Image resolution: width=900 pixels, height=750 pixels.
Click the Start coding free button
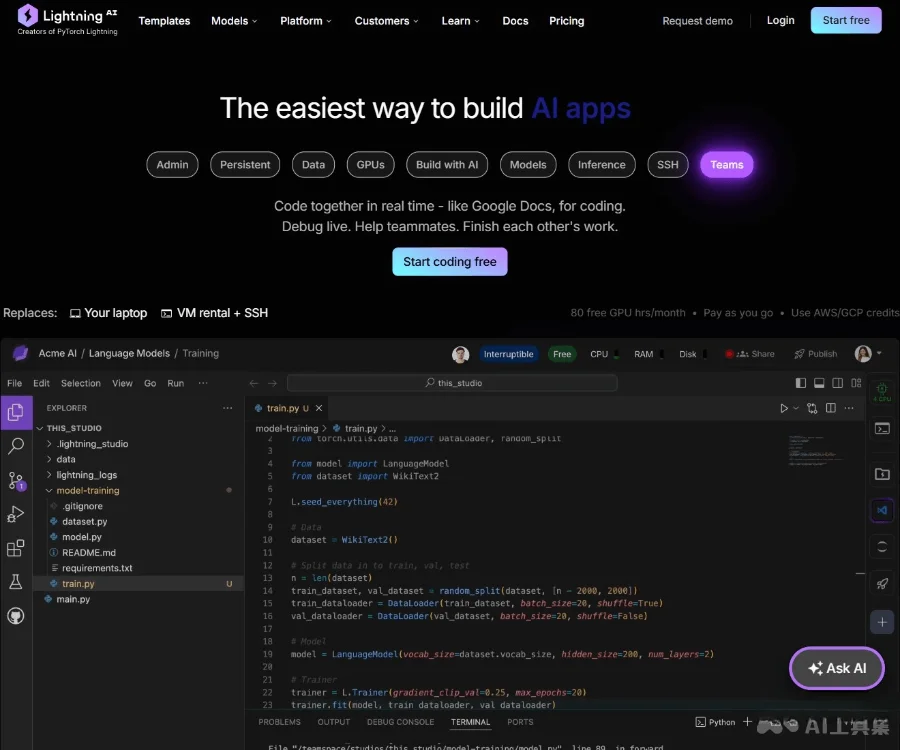(x=449, y=262)
